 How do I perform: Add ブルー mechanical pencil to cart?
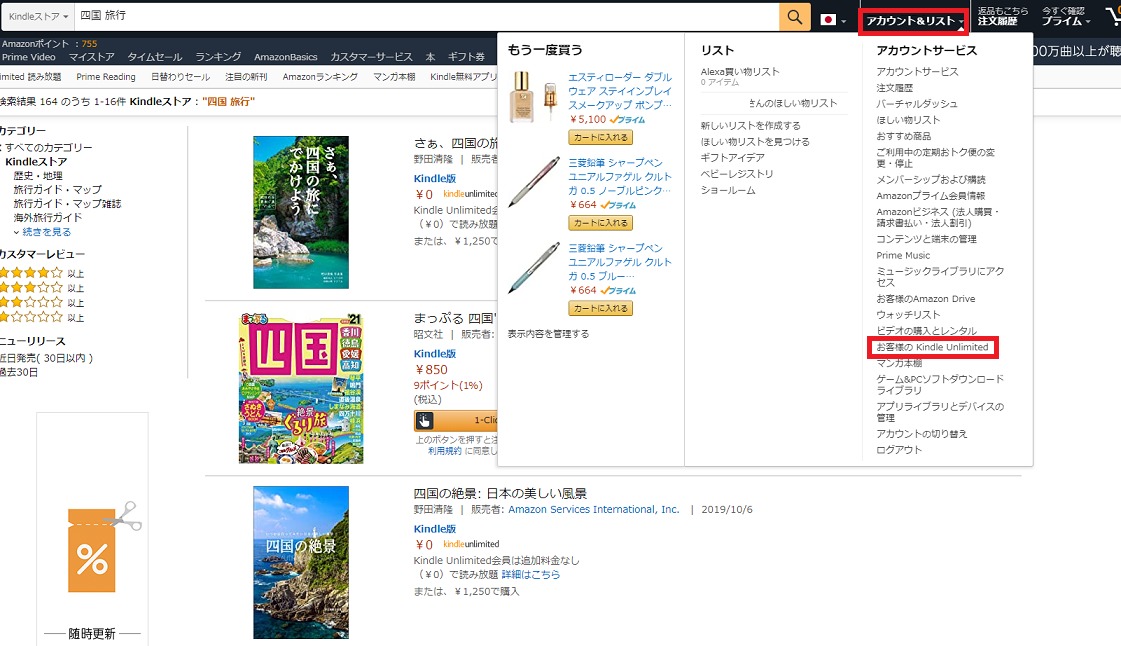point(601,308)
